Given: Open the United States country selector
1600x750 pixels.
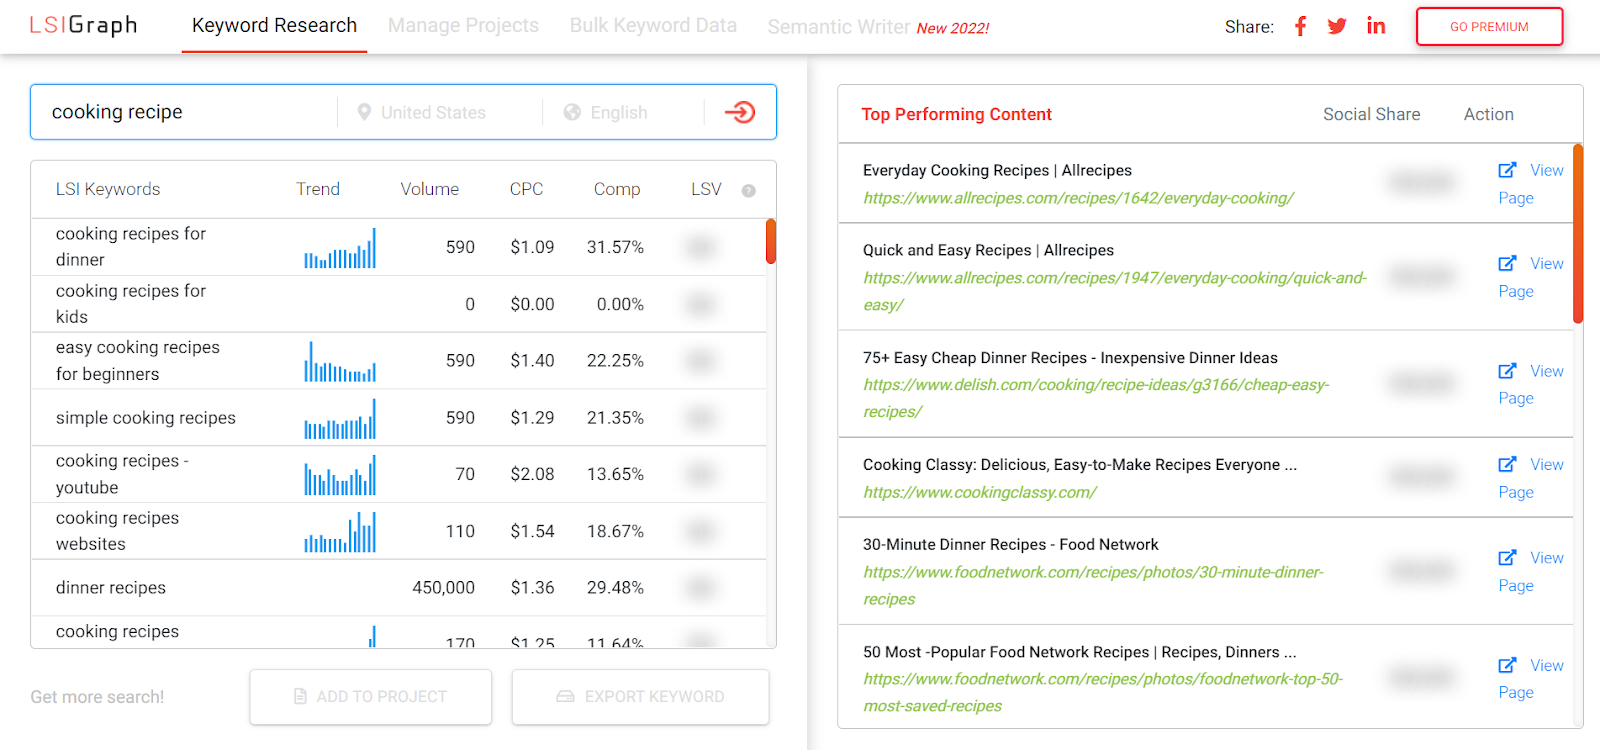Looking at the screenshot, I should (433, 113).
